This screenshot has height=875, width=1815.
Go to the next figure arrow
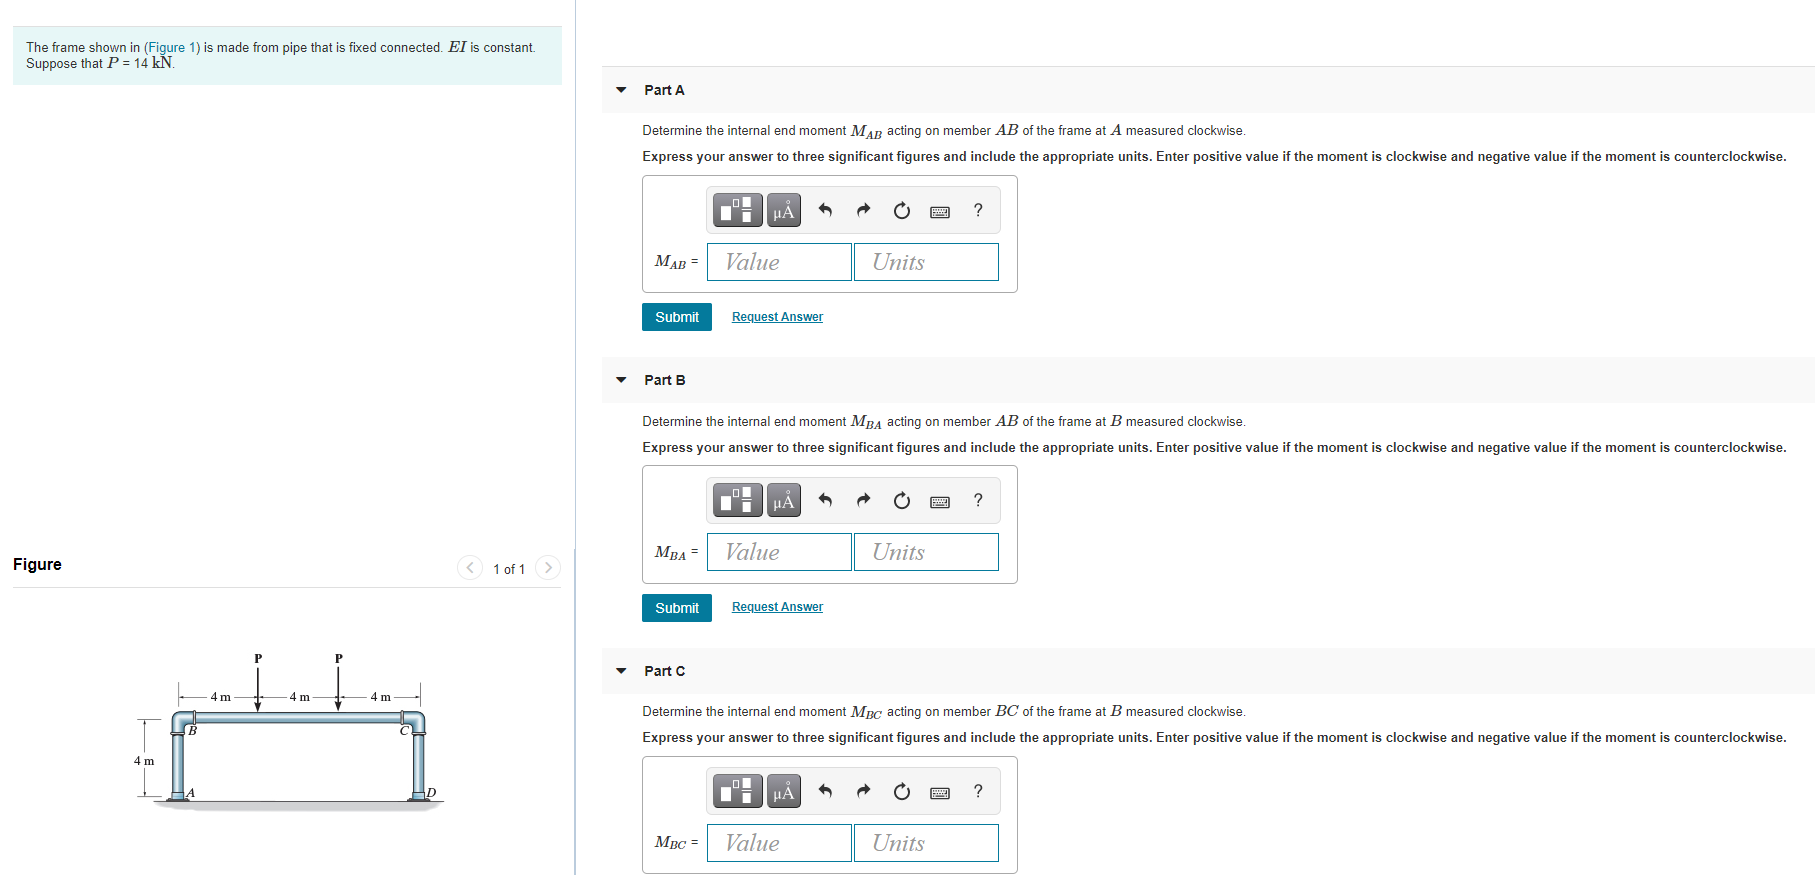click(548, 568)
